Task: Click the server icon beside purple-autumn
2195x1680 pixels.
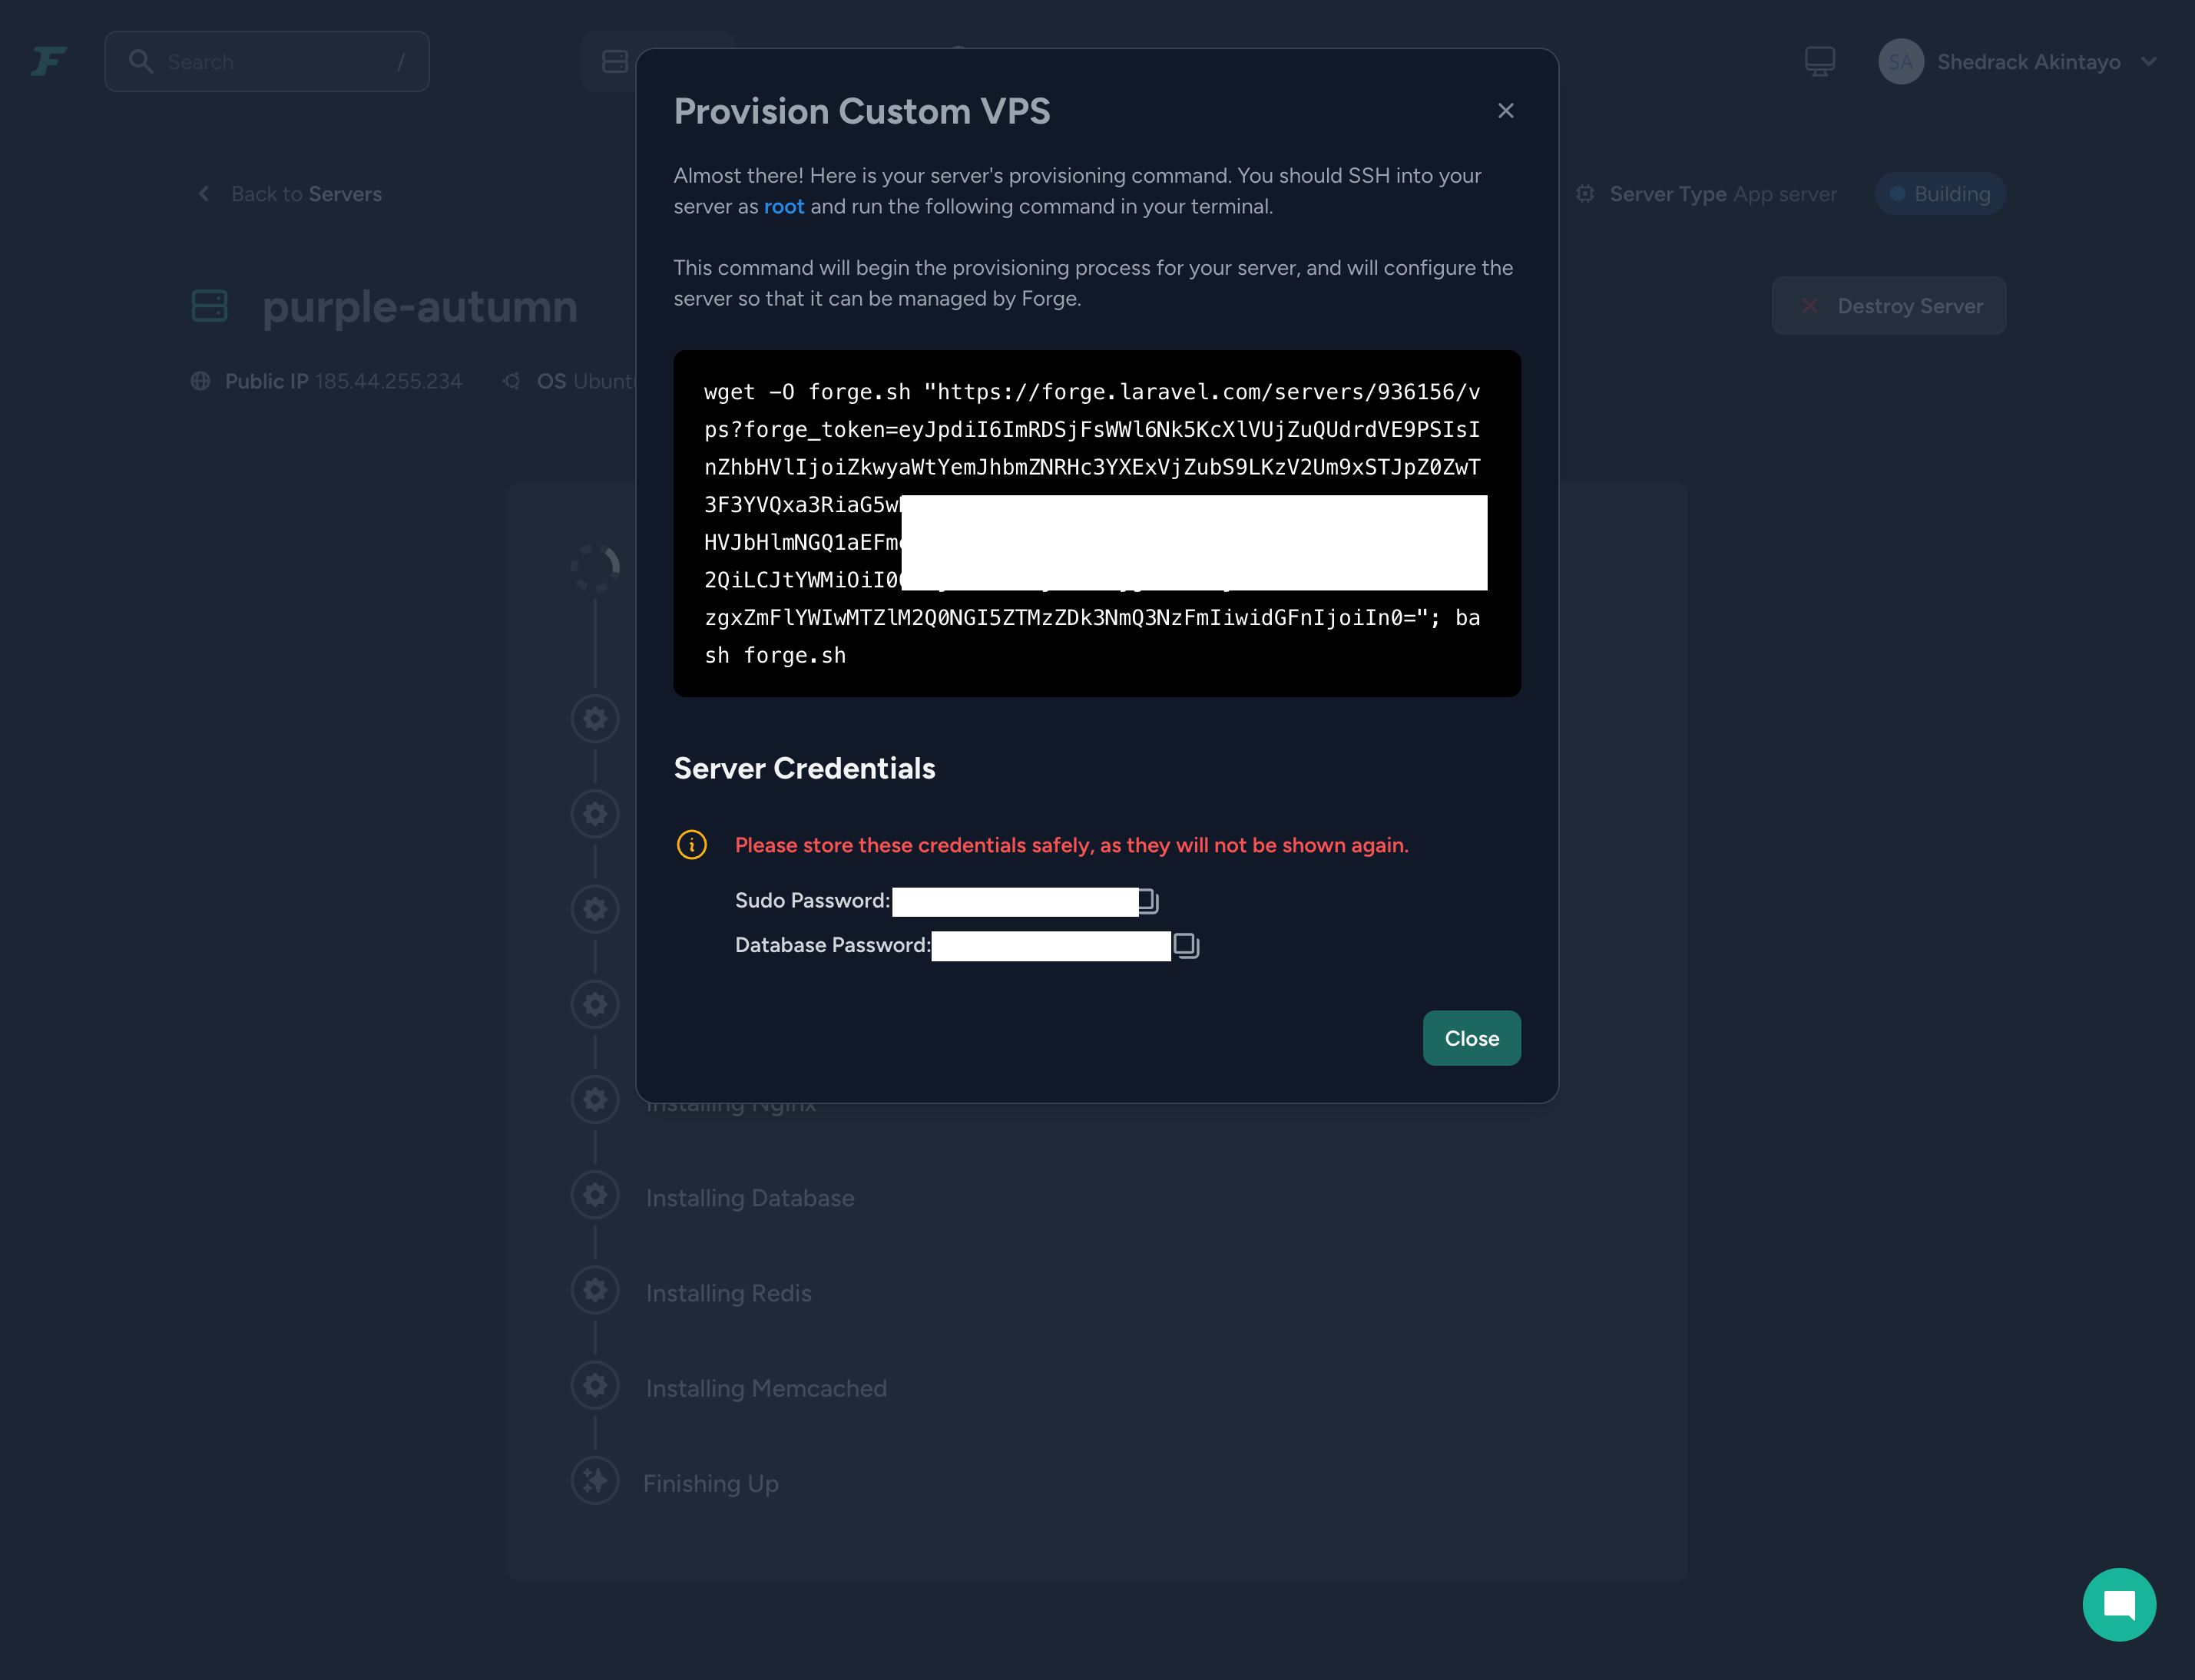Action: tap(210, 306)
